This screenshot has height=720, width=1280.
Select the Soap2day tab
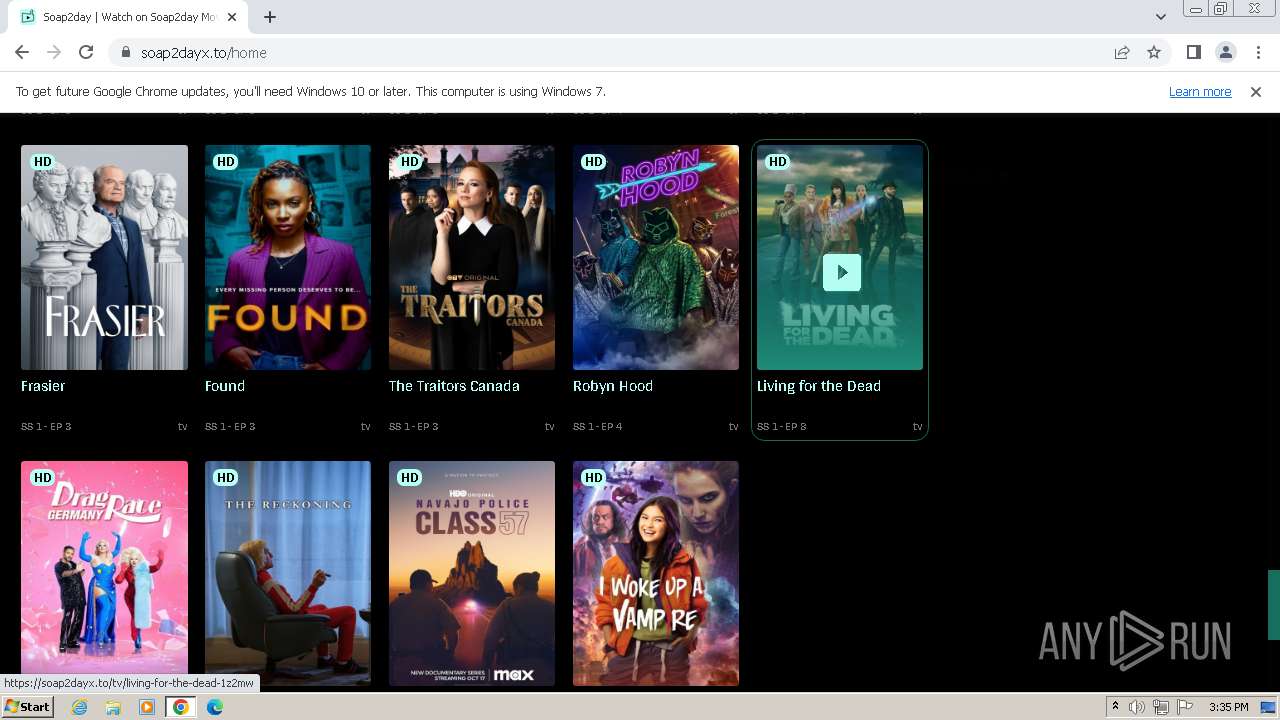coord(130,17)
